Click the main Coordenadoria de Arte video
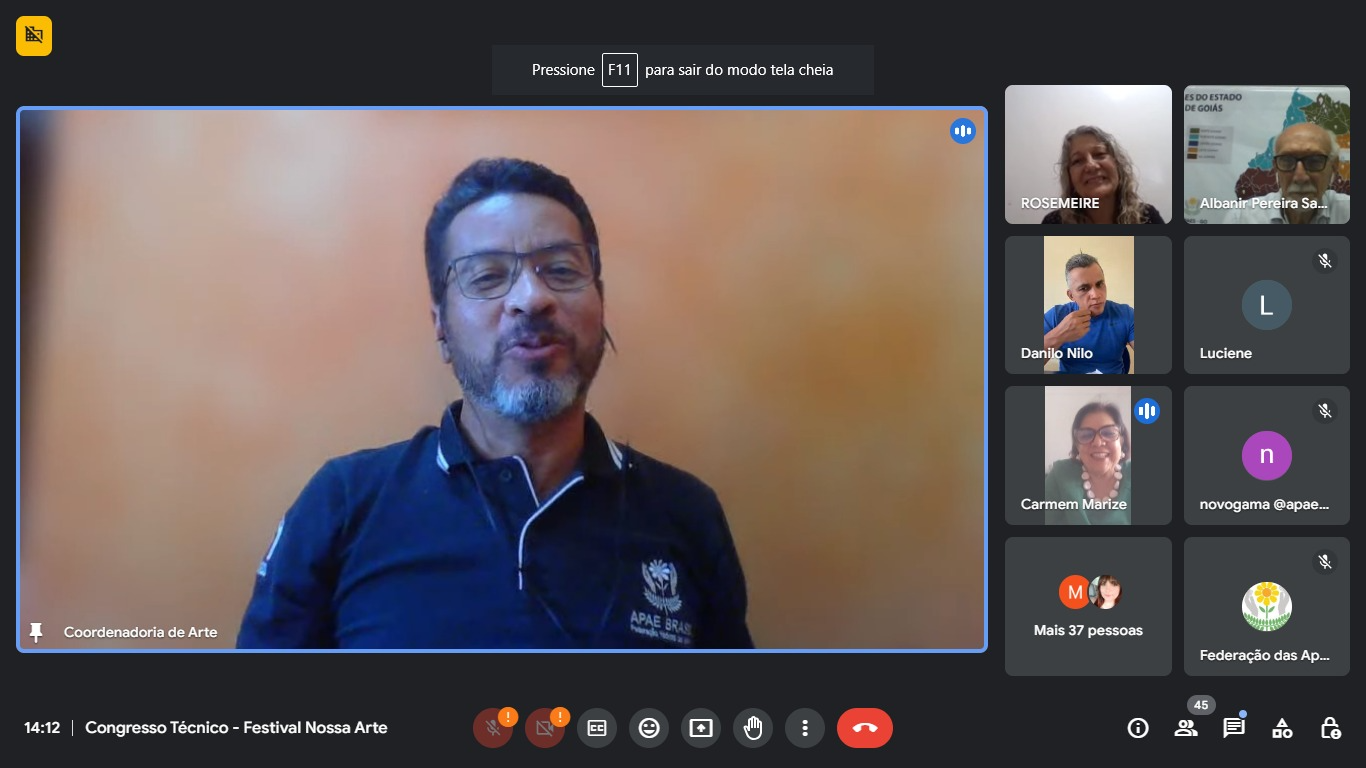Screen dimensions: 1366x768 click(502, 380)
